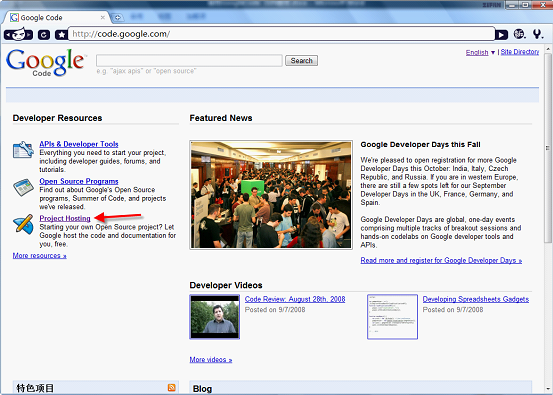Click the Developer Resources heading

[x=57, y=118]
